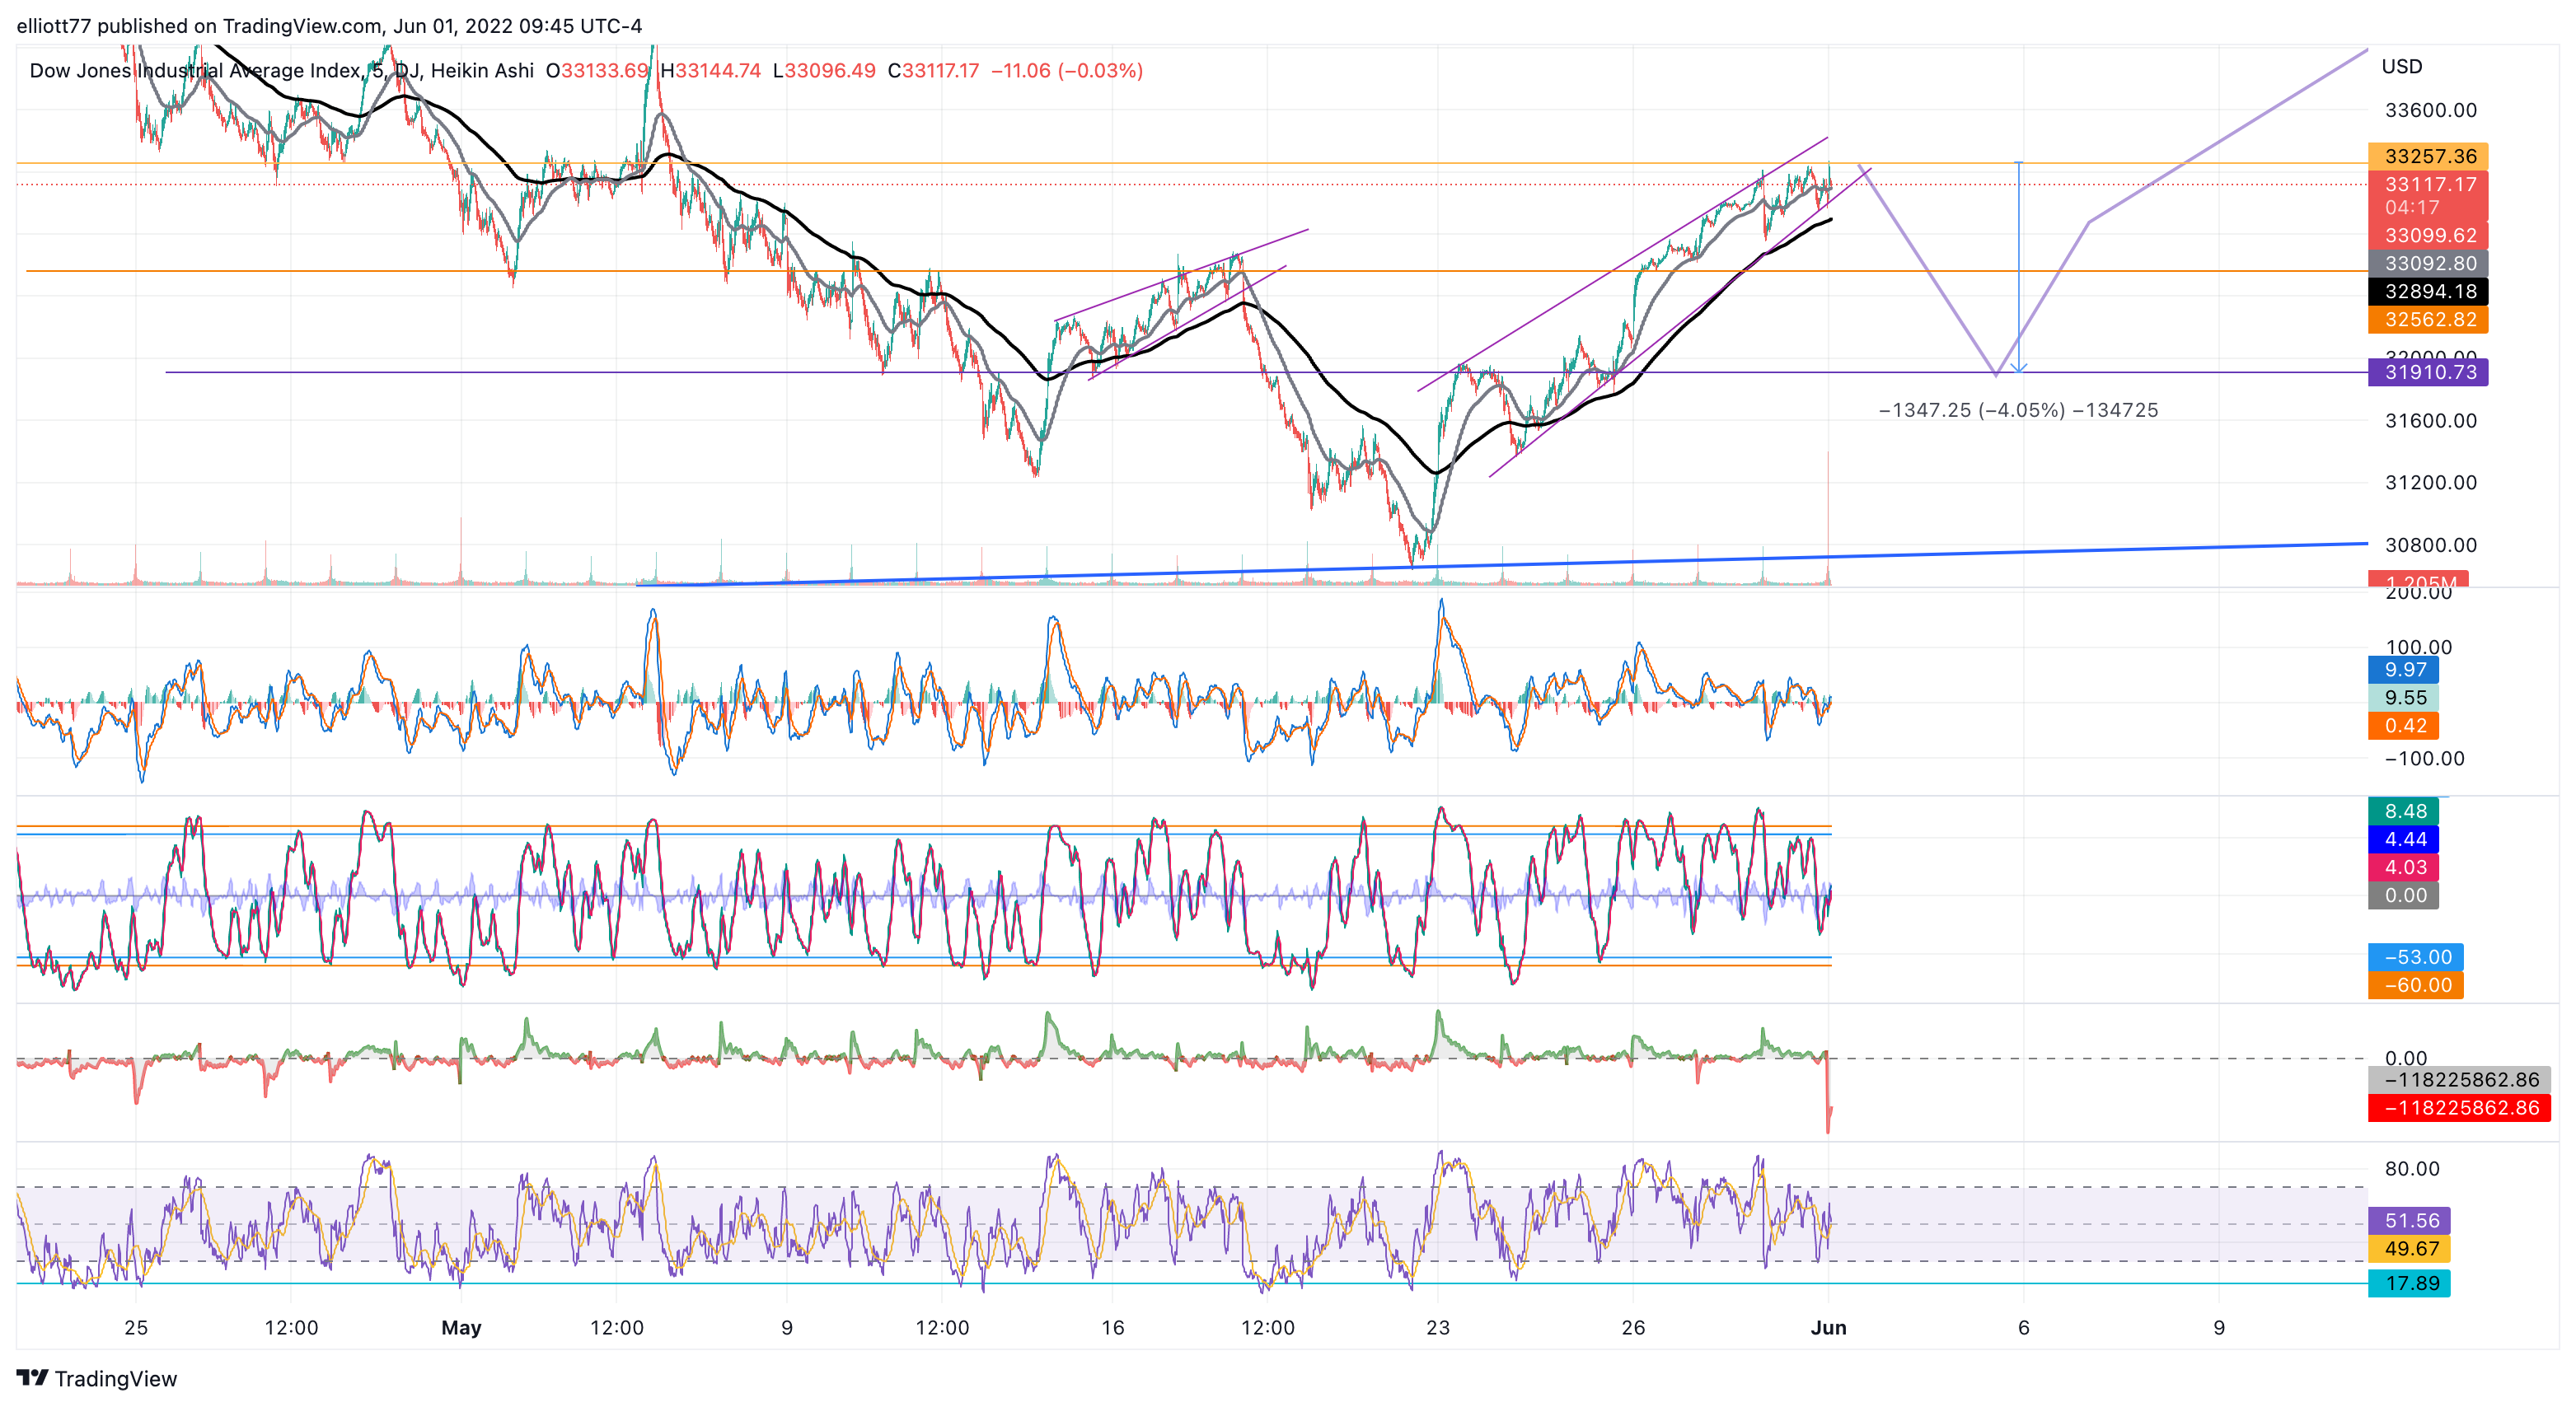Click the orange 33257.36 price label
Viewport: 2576px width, 1407px height.
point(2429,156)
